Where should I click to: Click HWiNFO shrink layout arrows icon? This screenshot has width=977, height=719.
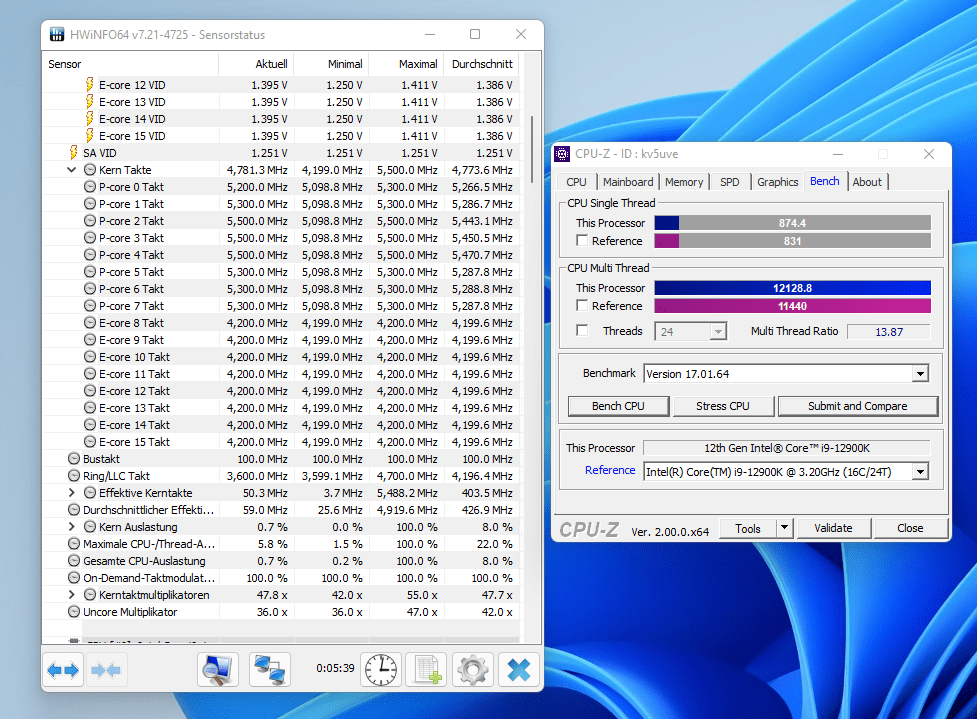click(106, 670)
